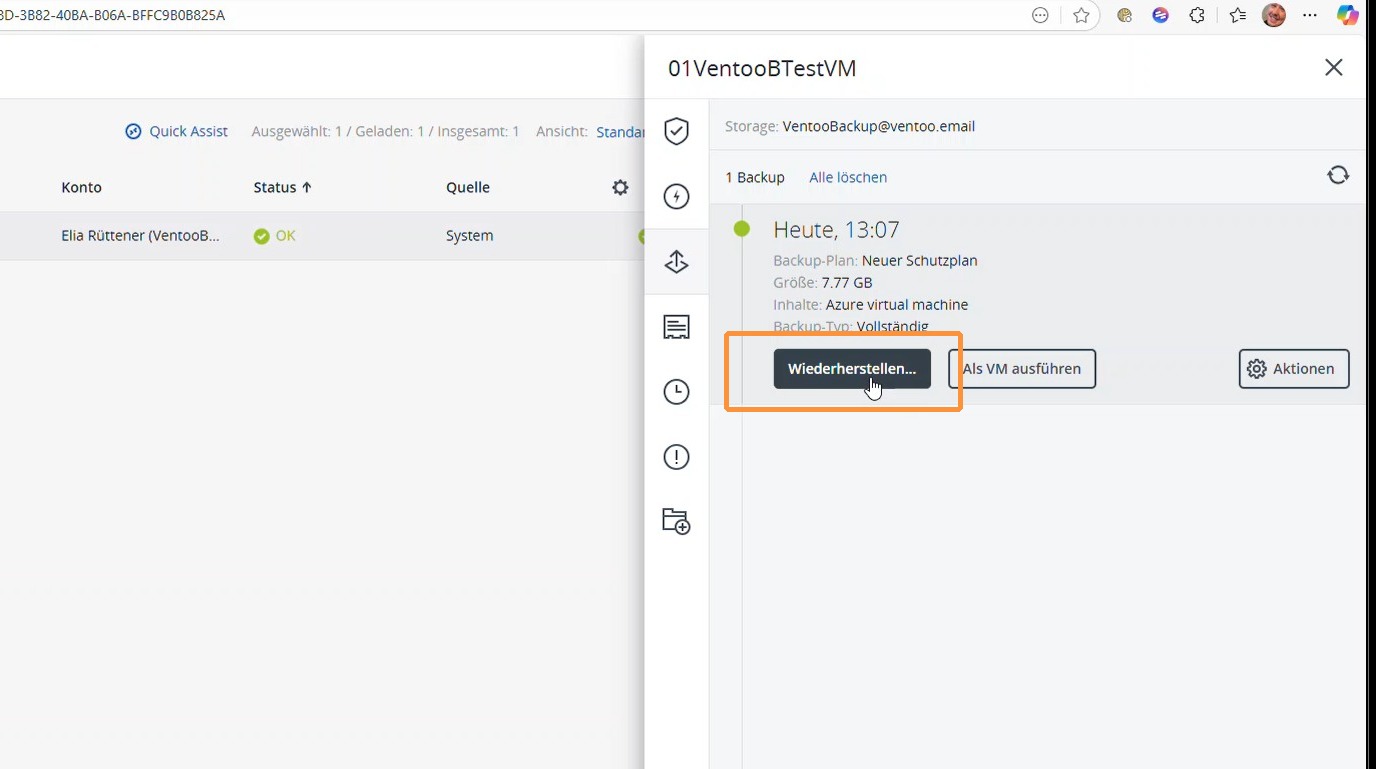
Task: Click the System source cell
Action: [x=470, y=236]
